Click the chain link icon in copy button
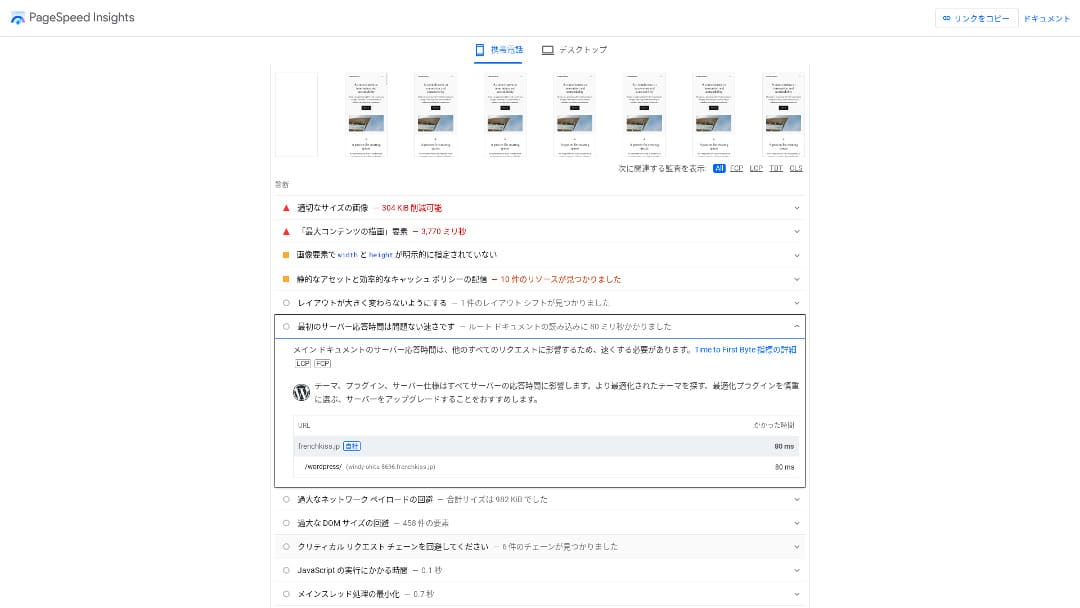This screenshot has height=608, width=1080. click(x=946, y=18)
